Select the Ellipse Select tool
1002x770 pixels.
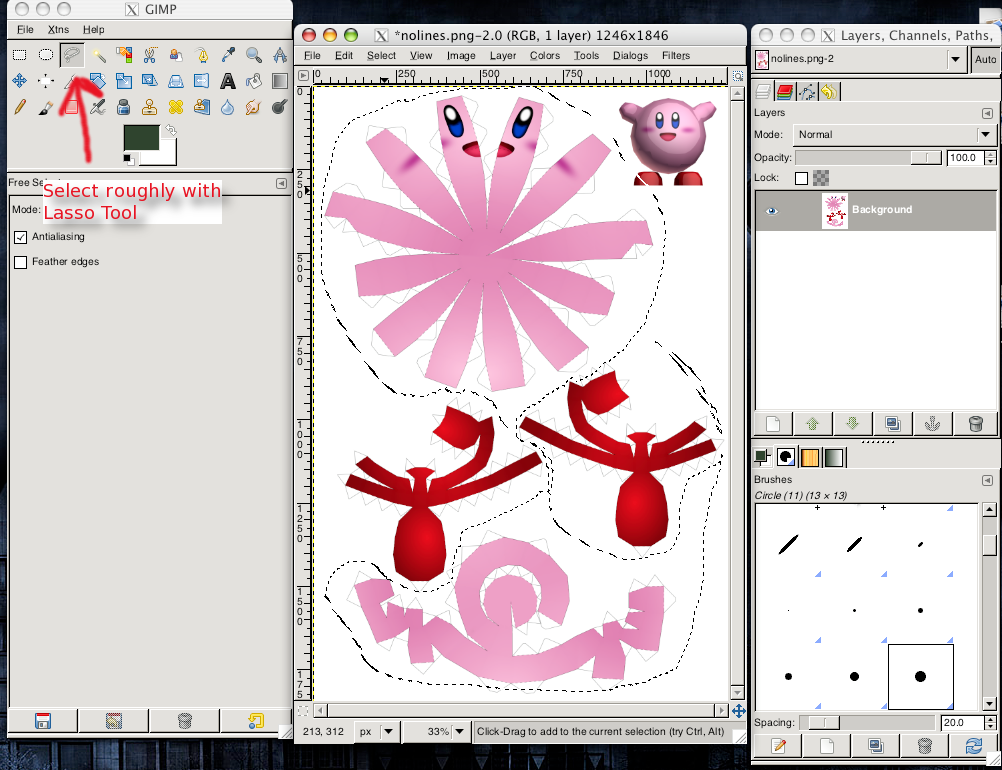pyautogui.click(x=46, y=55)
